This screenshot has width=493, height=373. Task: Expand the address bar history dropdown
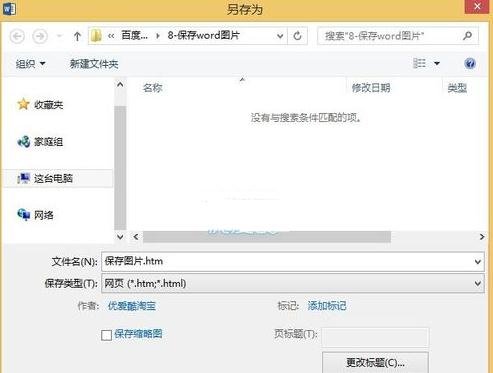pos(280,36)
